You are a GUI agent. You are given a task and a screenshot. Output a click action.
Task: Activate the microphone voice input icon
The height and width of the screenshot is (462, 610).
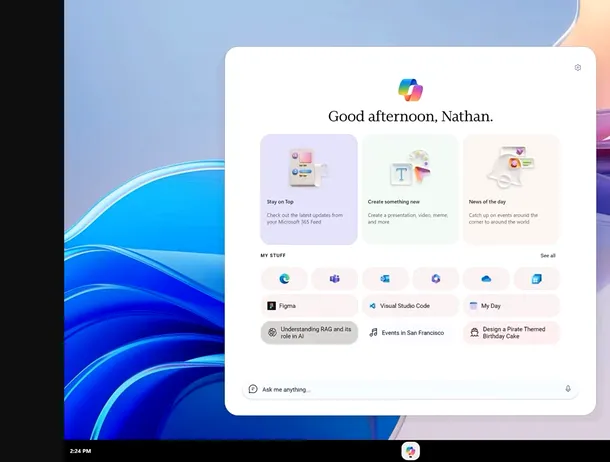568,388
